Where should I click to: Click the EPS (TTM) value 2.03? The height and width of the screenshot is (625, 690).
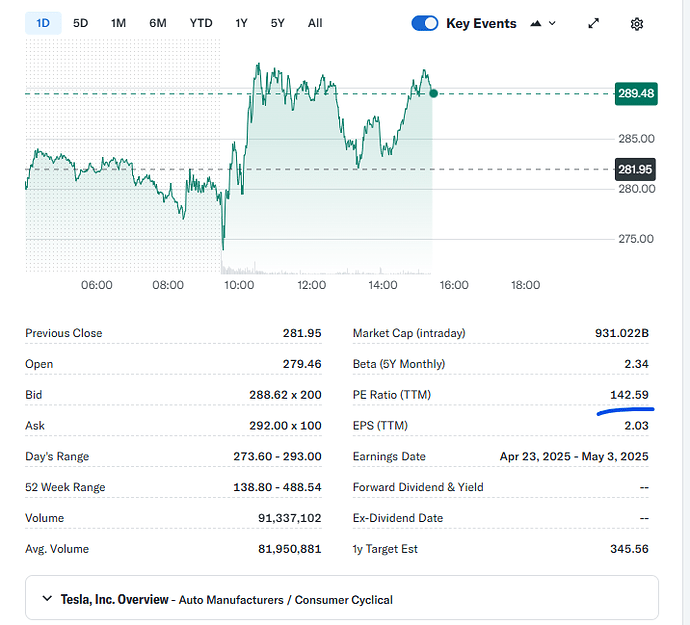click(636, 426)
